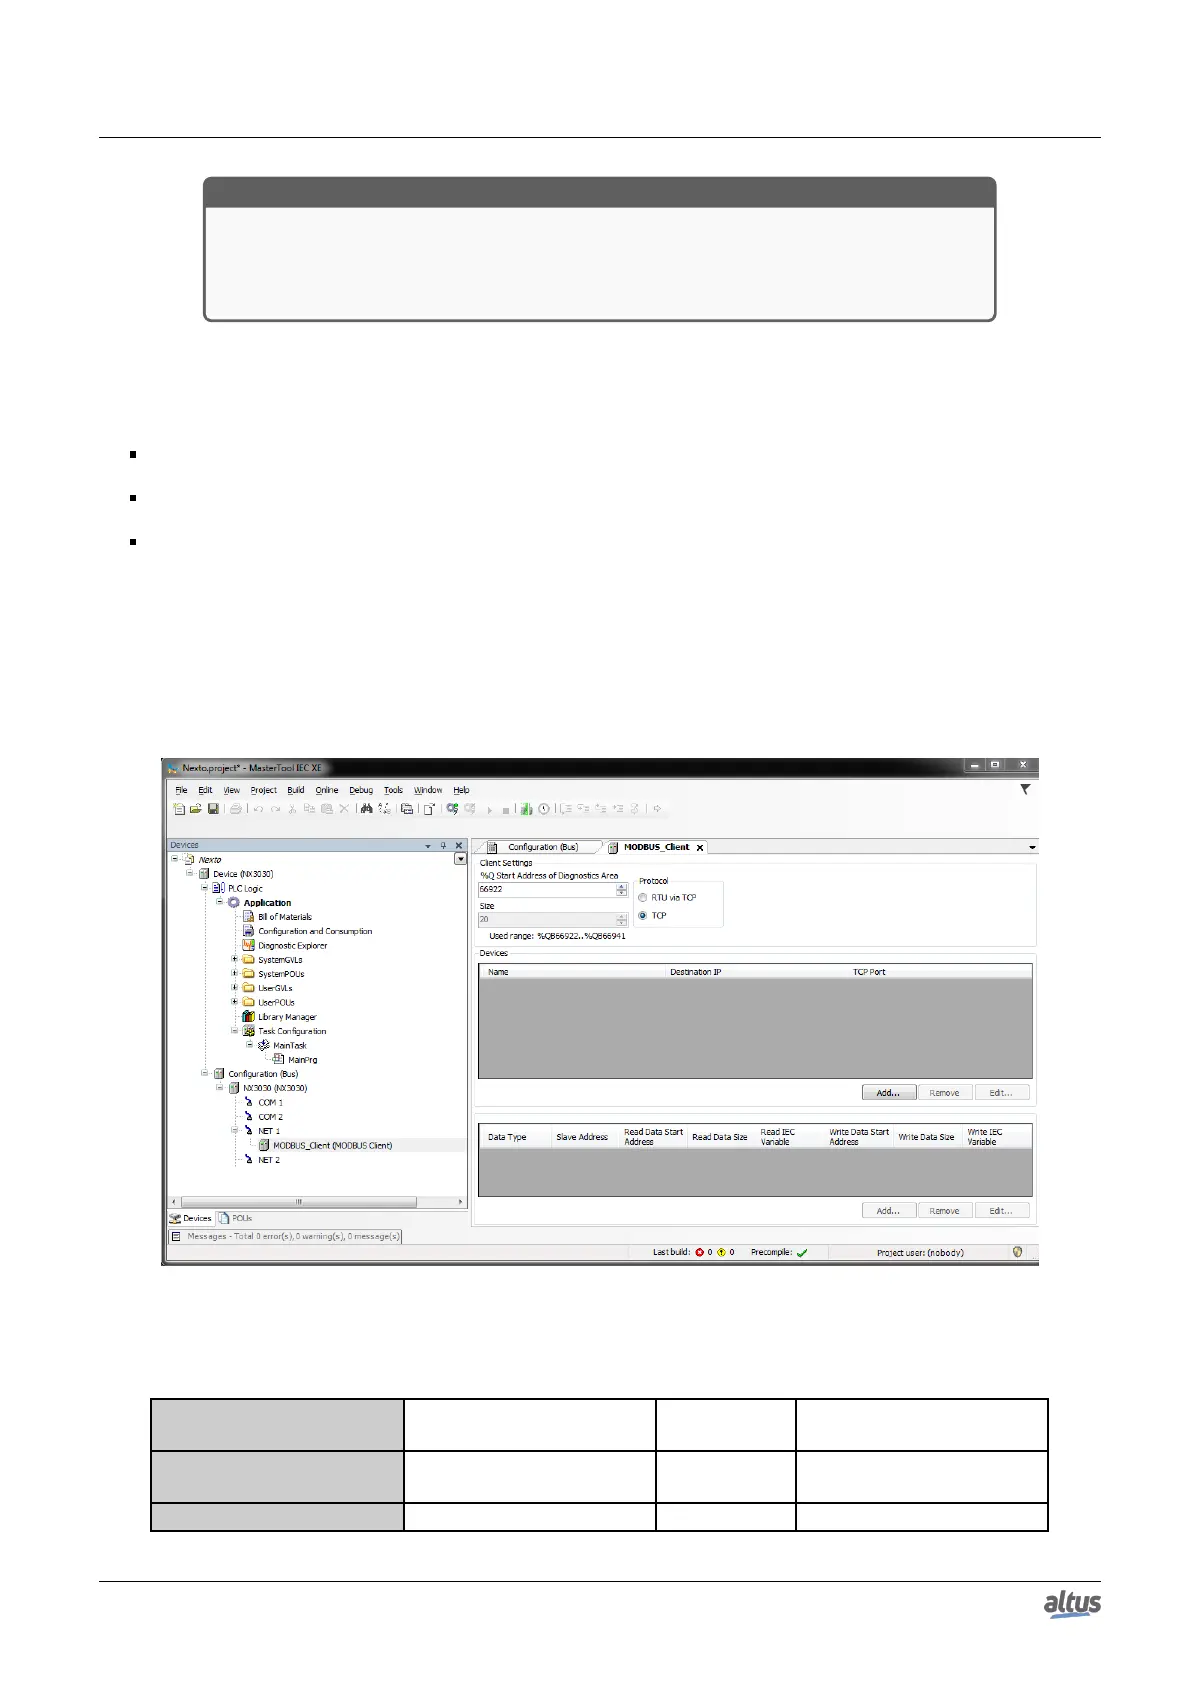
Task: Open Configuration and Consumption node
Action: click(308, 931)
